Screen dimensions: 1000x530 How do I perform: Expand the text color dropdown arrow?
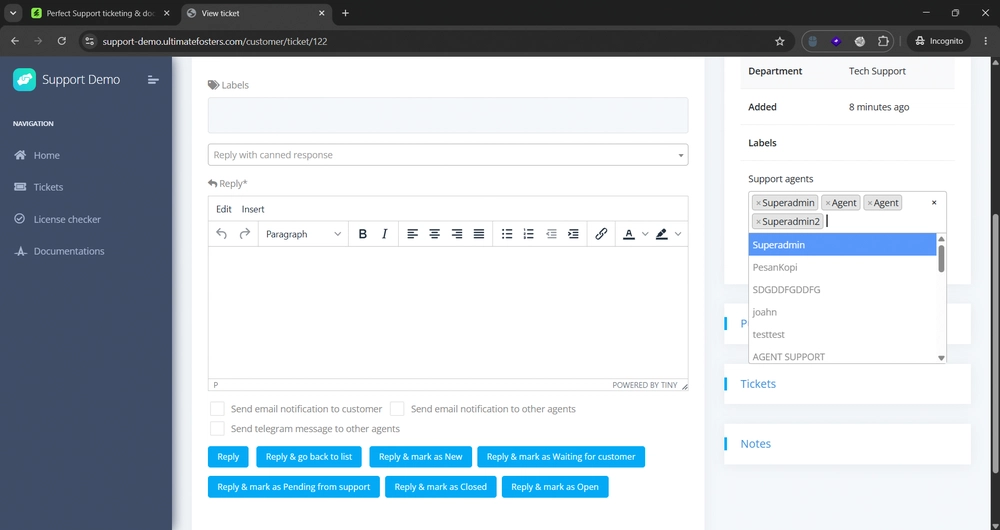(x=645, y=234)
